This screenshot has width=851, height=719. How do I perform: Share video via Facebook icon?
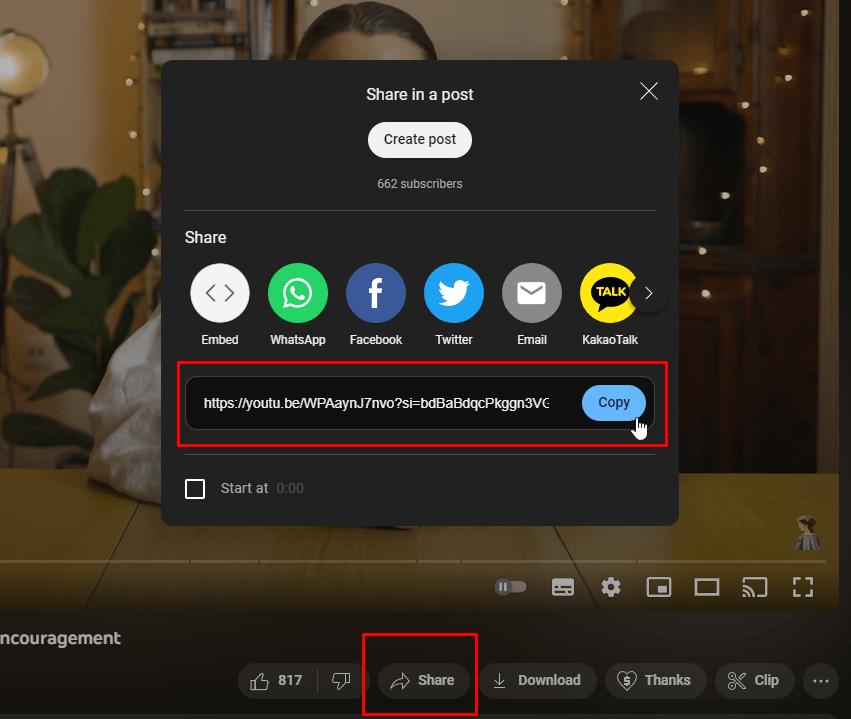click(x=376, y=293)
